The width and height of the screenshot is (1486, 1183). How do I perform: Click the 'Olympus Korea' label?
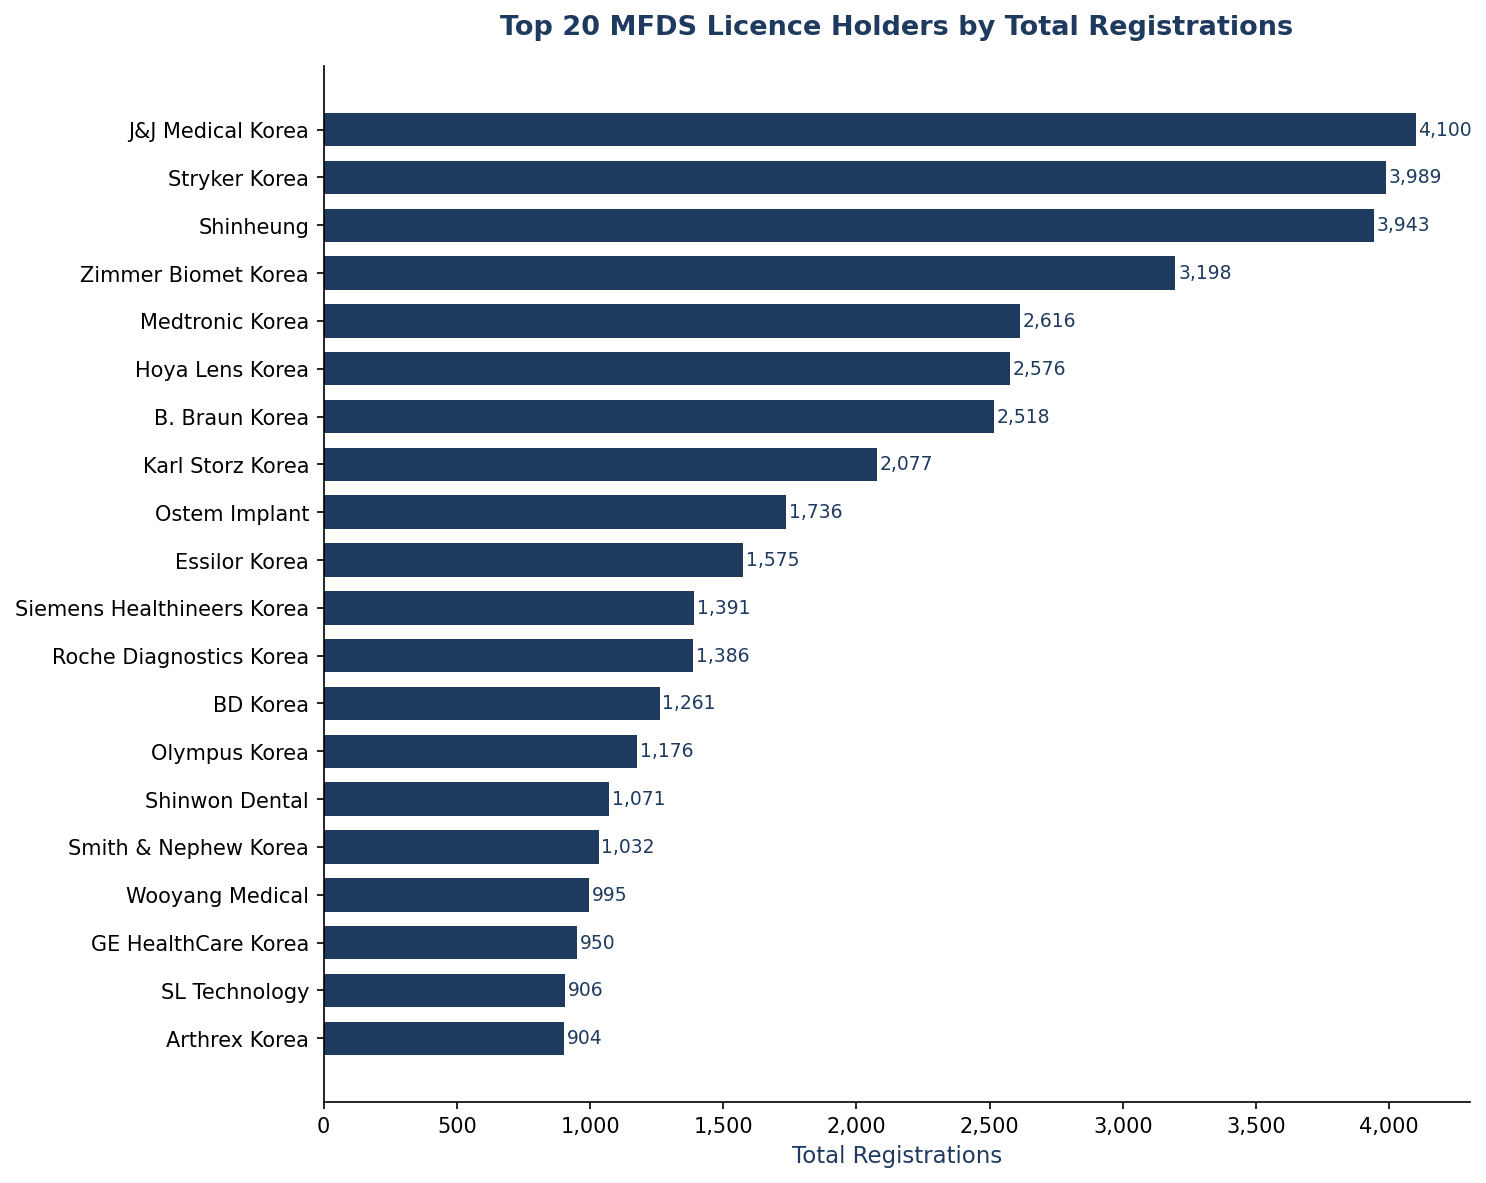pyautogui.click(x=230, y=753)
